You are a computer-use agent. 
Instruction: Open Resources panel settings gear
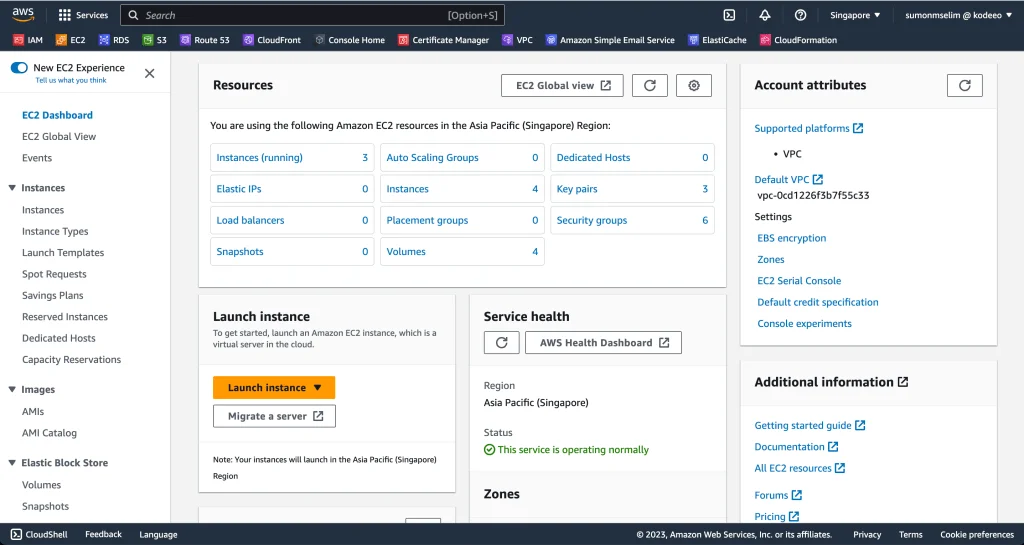click(694, 86)
